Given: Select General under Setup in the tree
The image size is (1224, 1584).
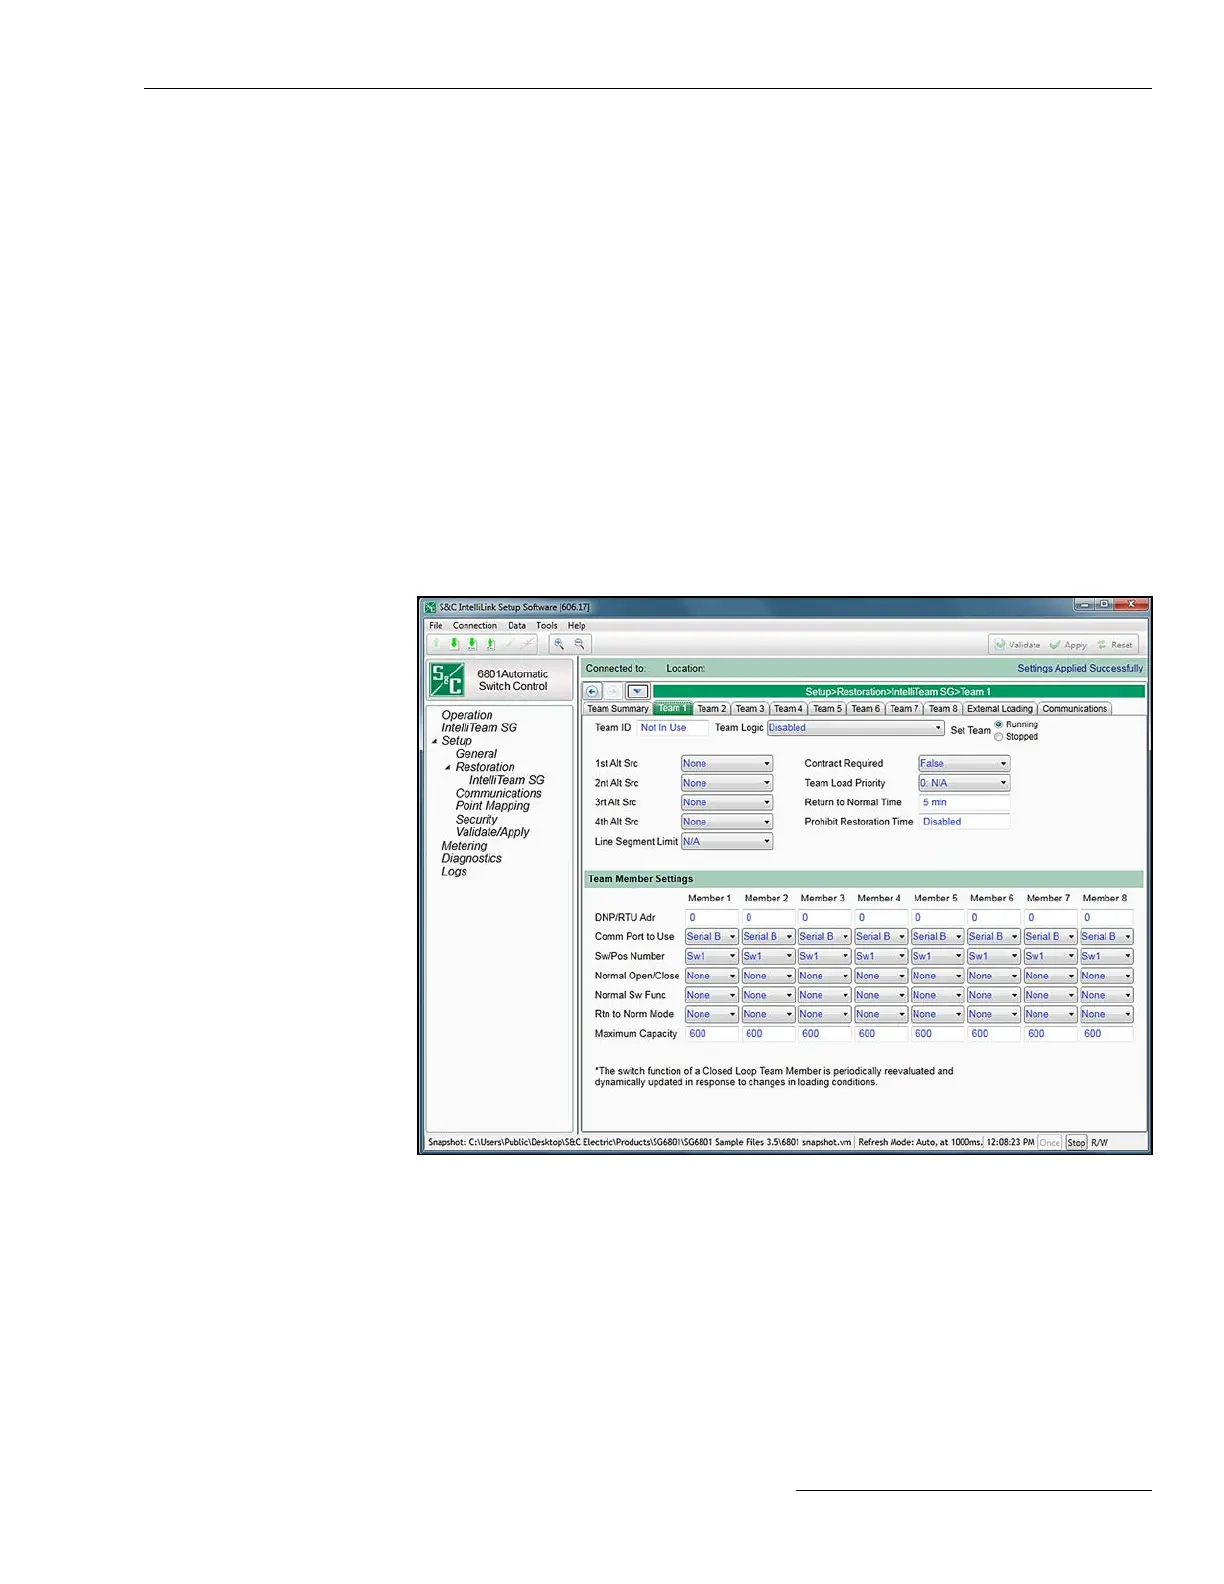Looking at the screenshot, I should 476,754.
